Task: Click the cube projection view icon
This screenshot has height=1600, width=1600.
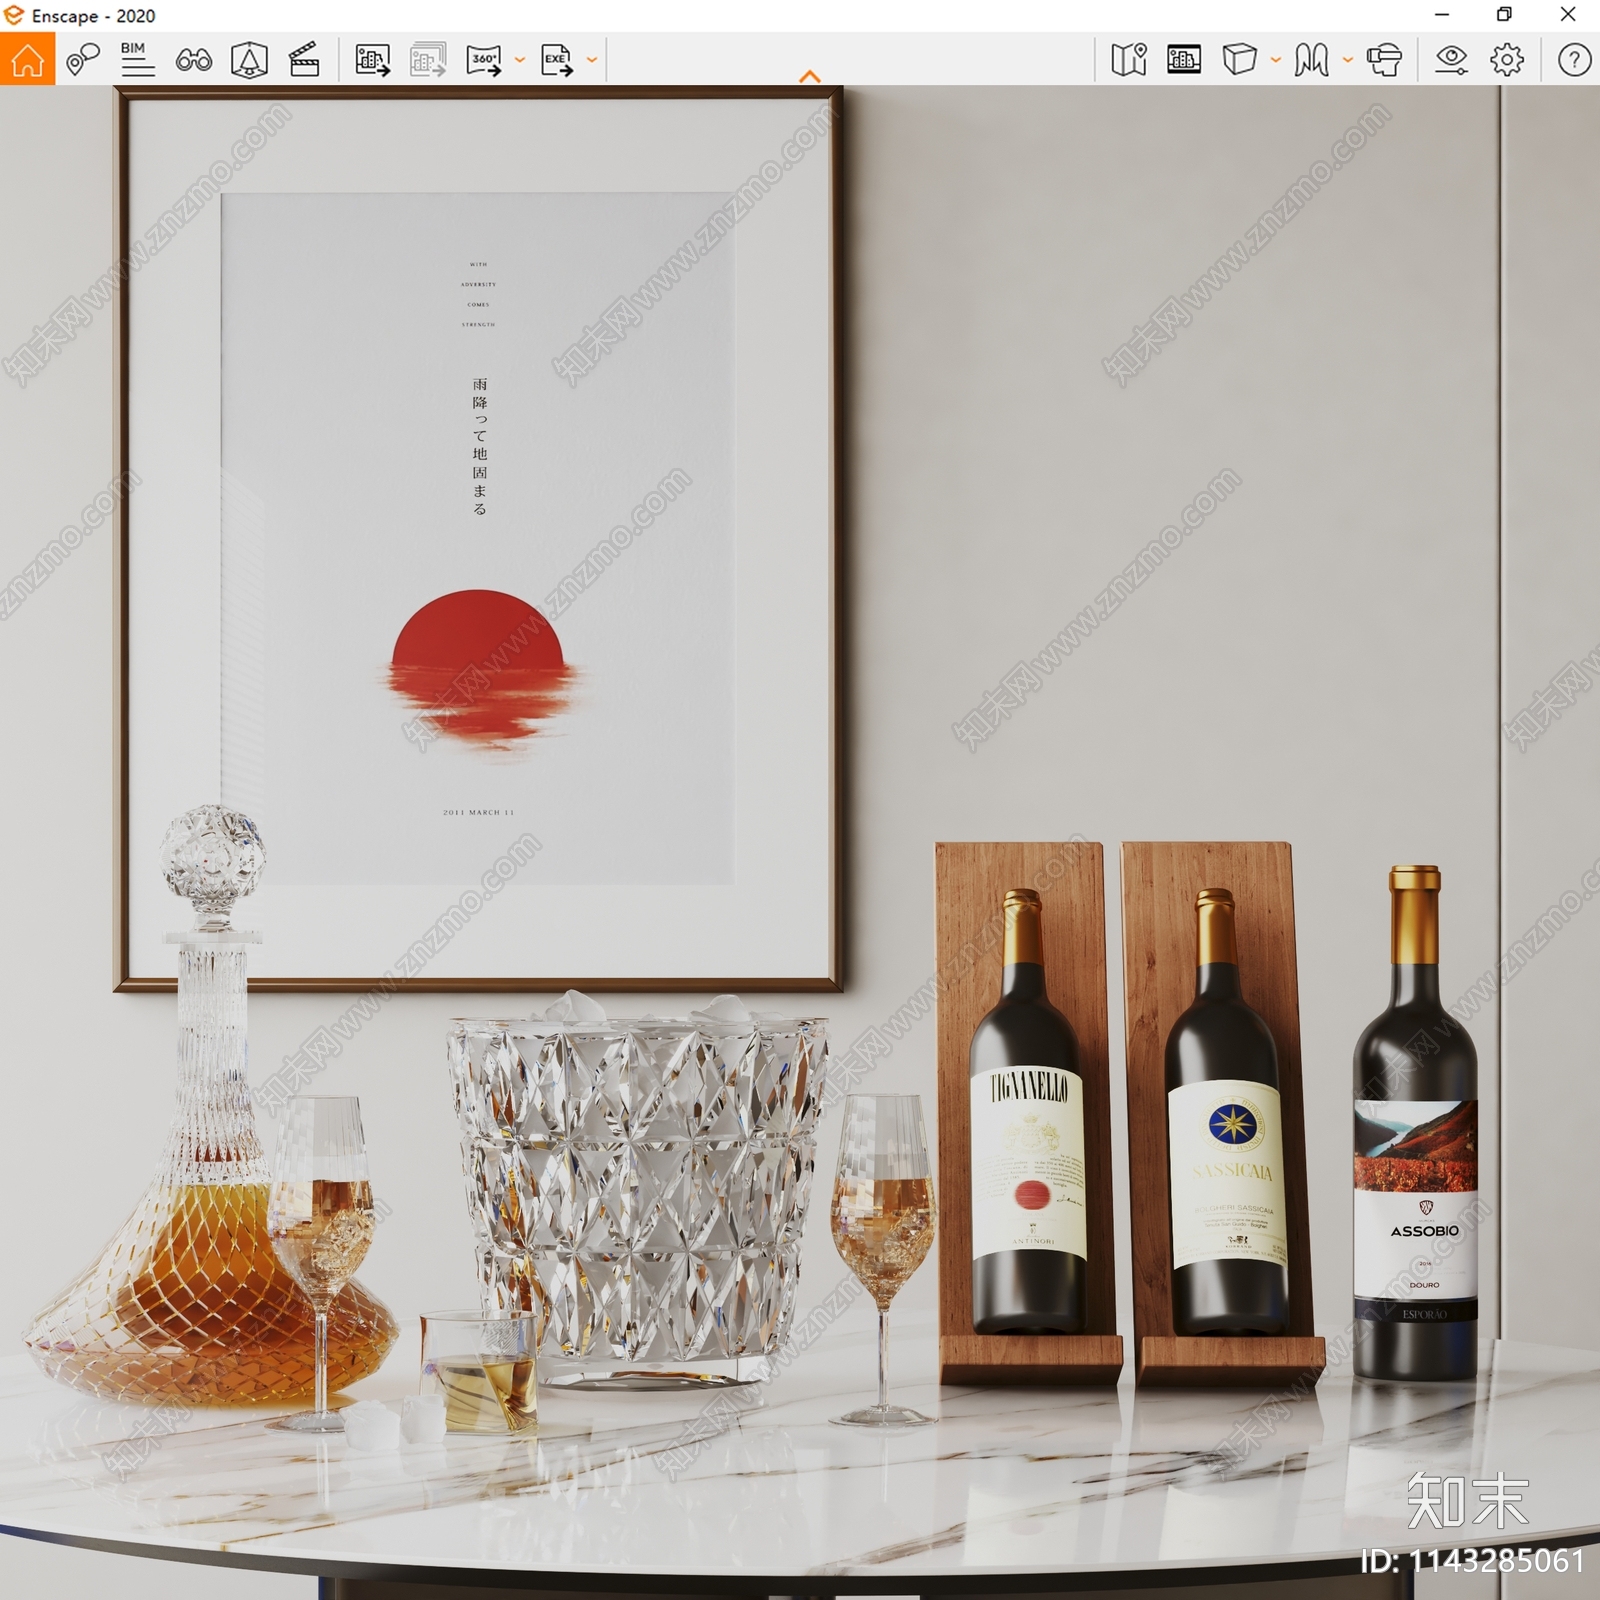Action: click(x=1239, y=60)
